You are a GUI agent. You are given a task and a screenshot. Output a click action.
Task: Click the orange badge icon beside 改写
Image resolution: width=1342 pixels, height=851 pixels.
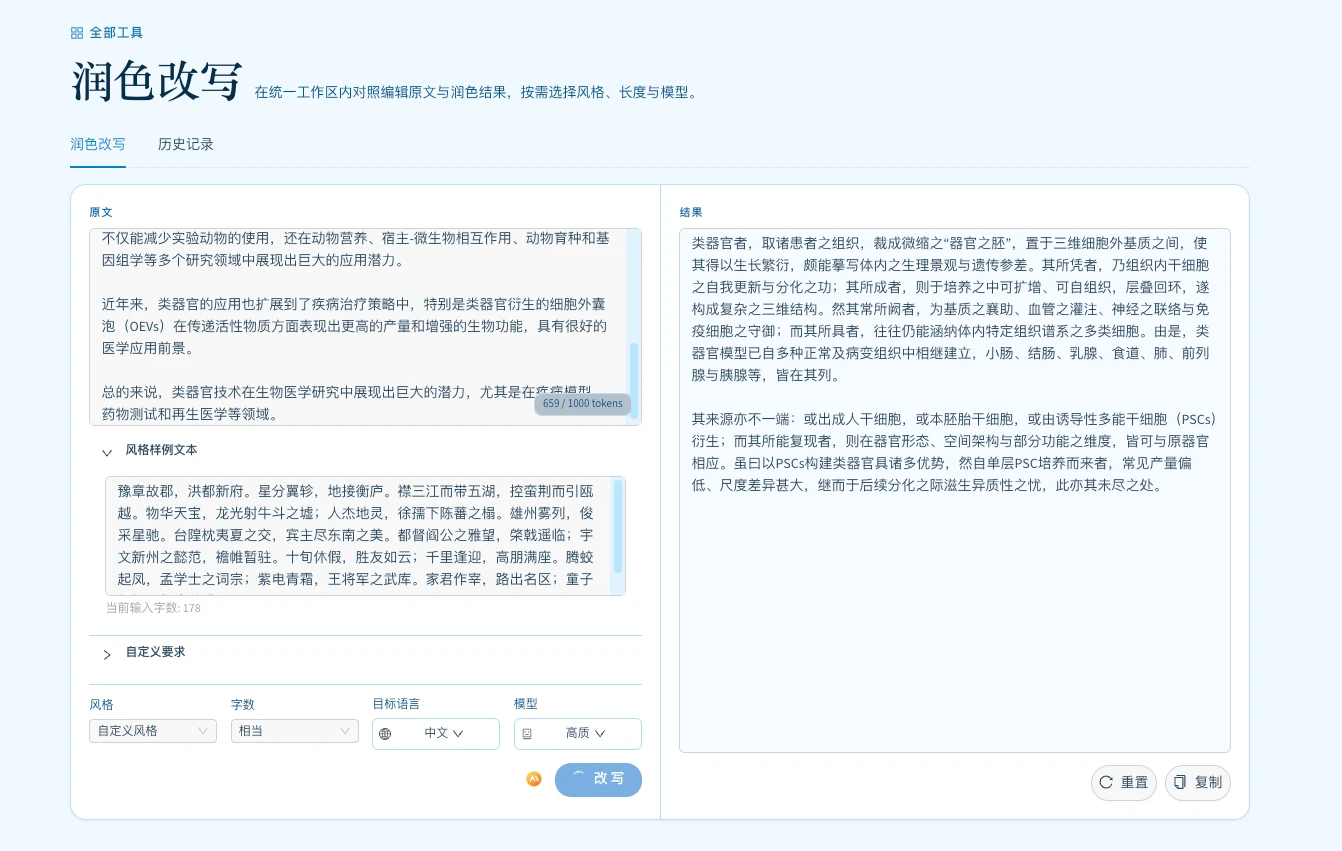pyautogui.click(x=534, y=779)
